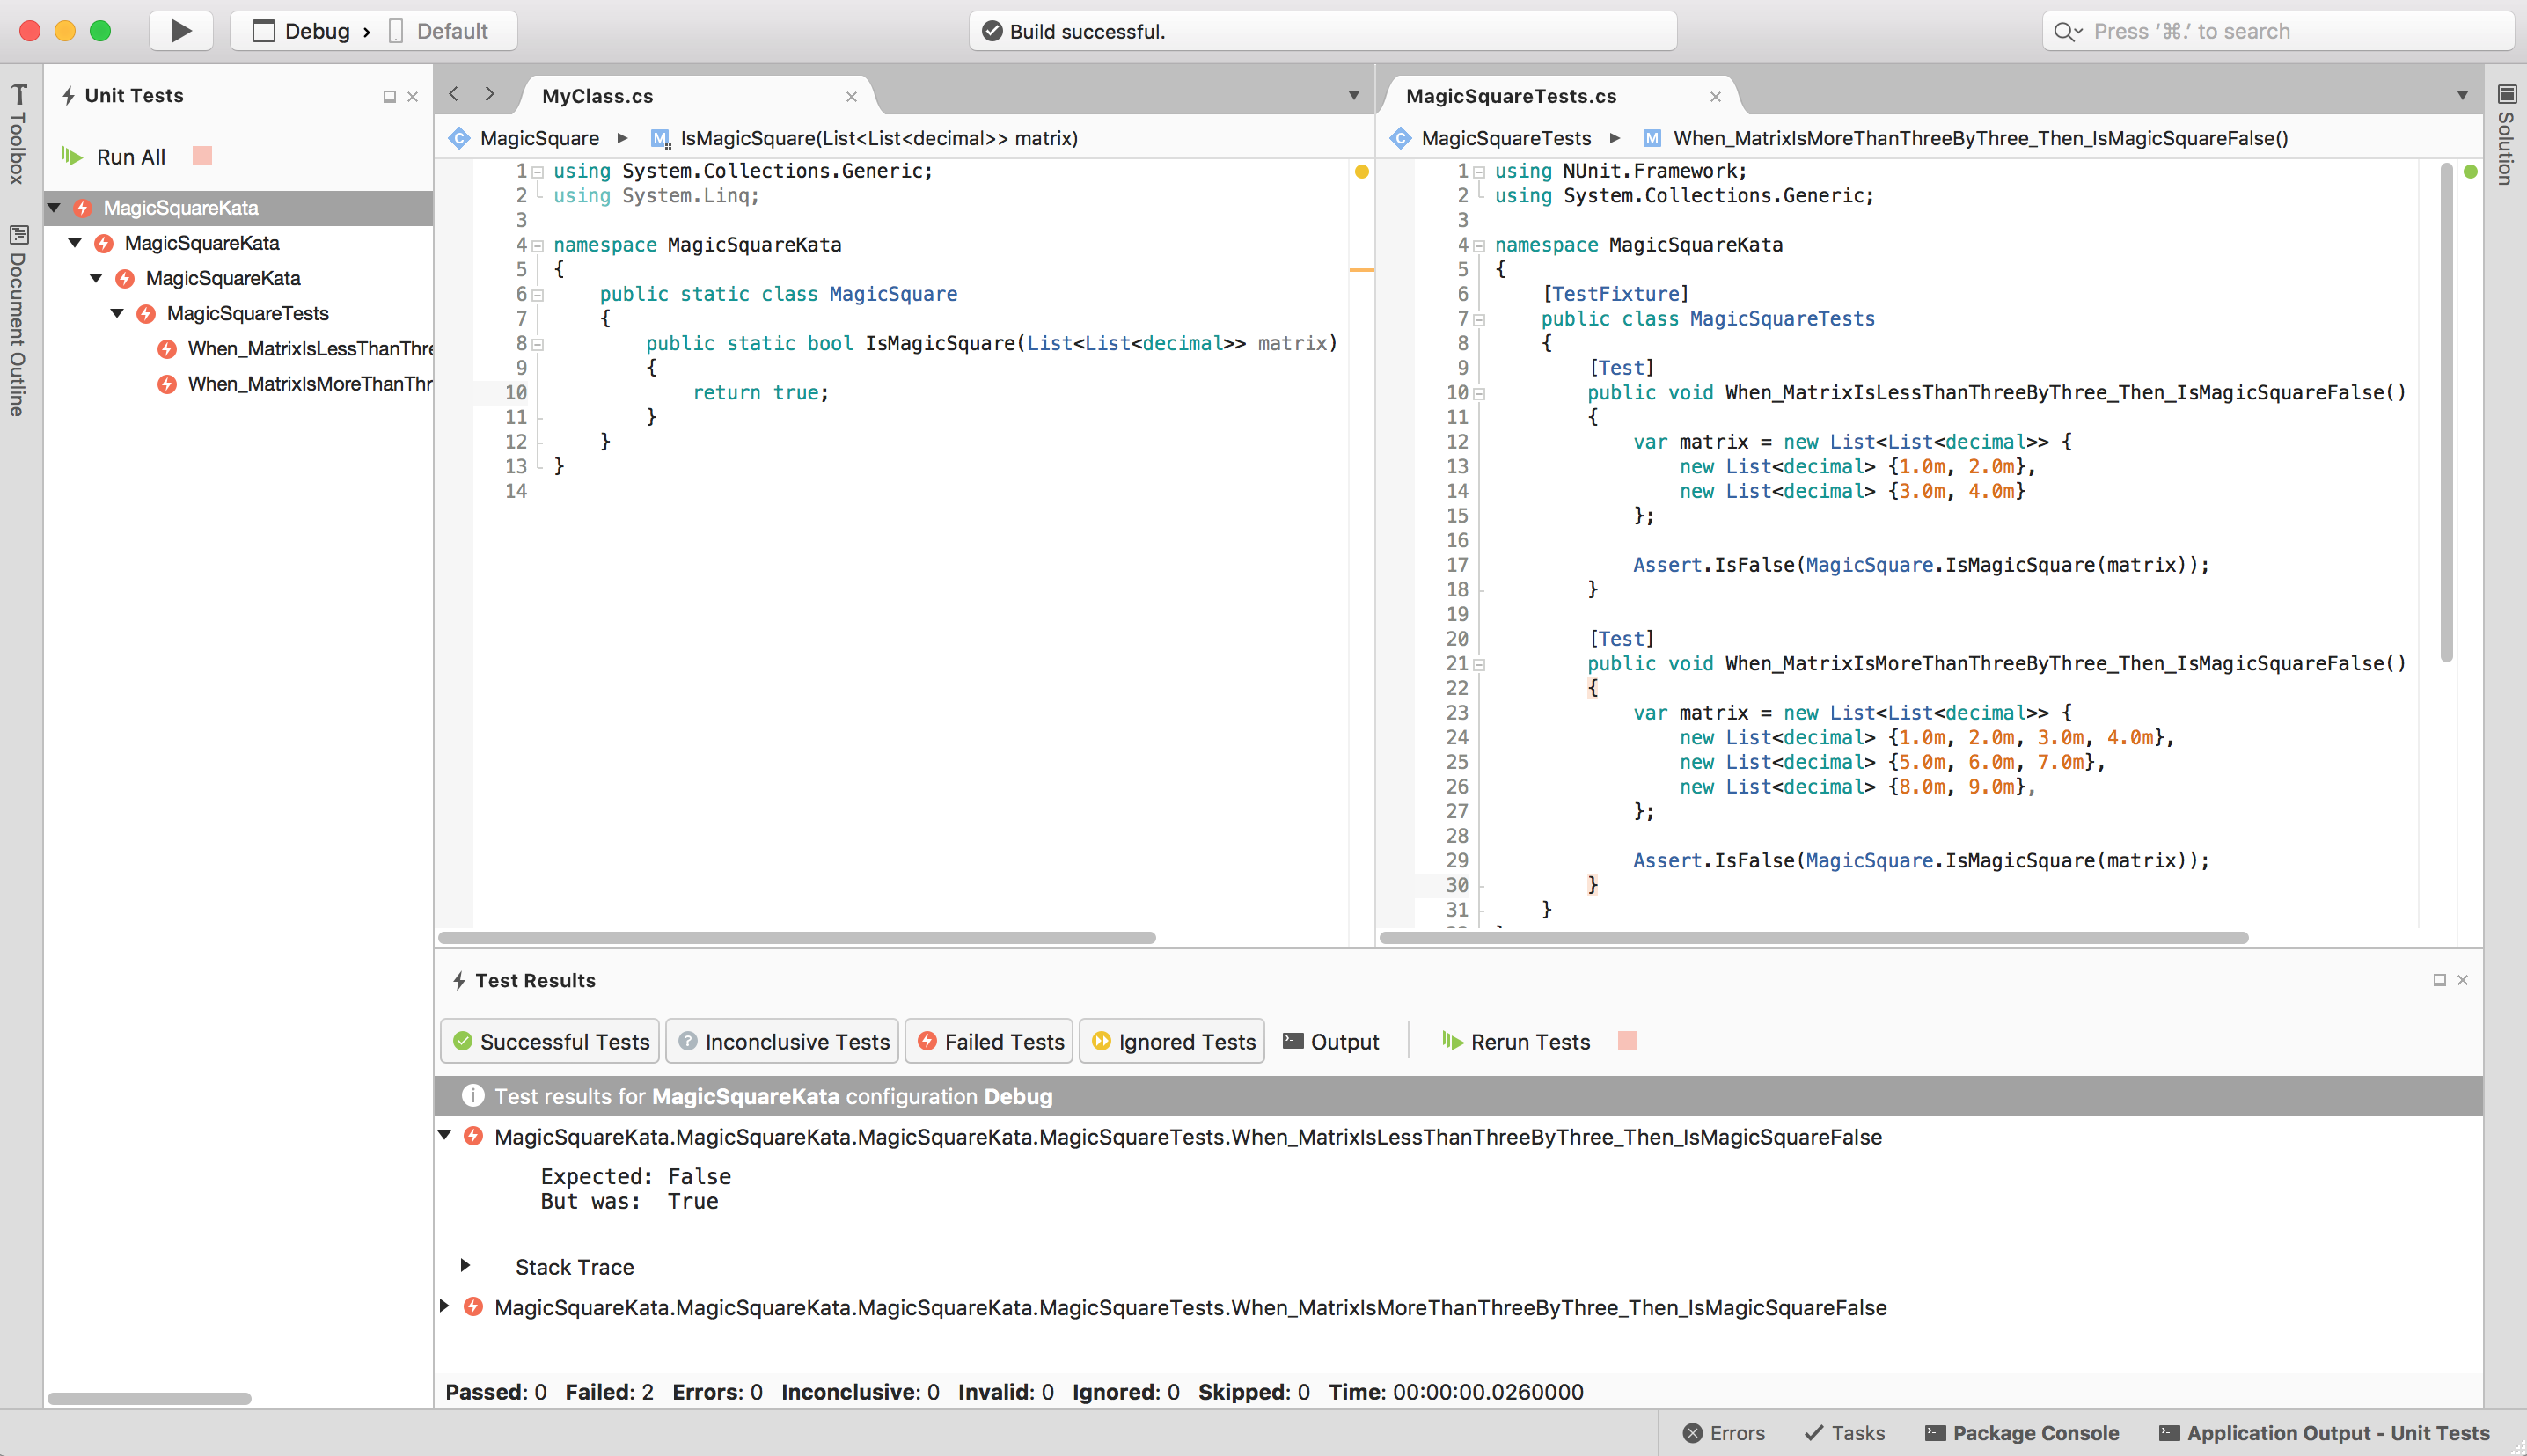
Task: Toggle the Stop button next to Run All
Action: (x=203, y=157)
